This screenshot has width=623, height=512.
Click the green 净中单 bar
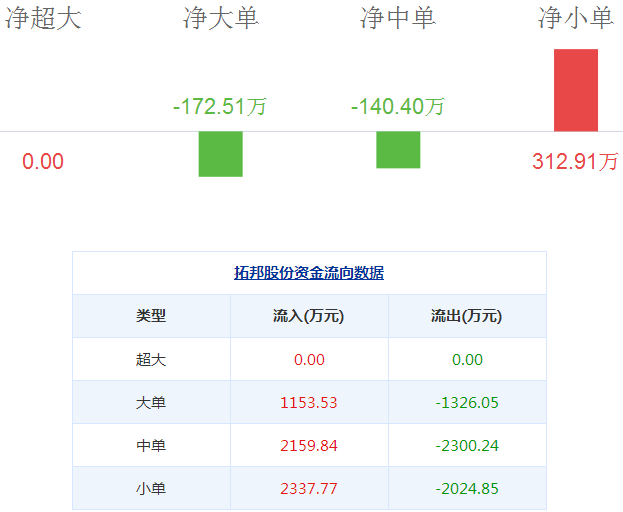pyautogui.click(x=398, y=150)
